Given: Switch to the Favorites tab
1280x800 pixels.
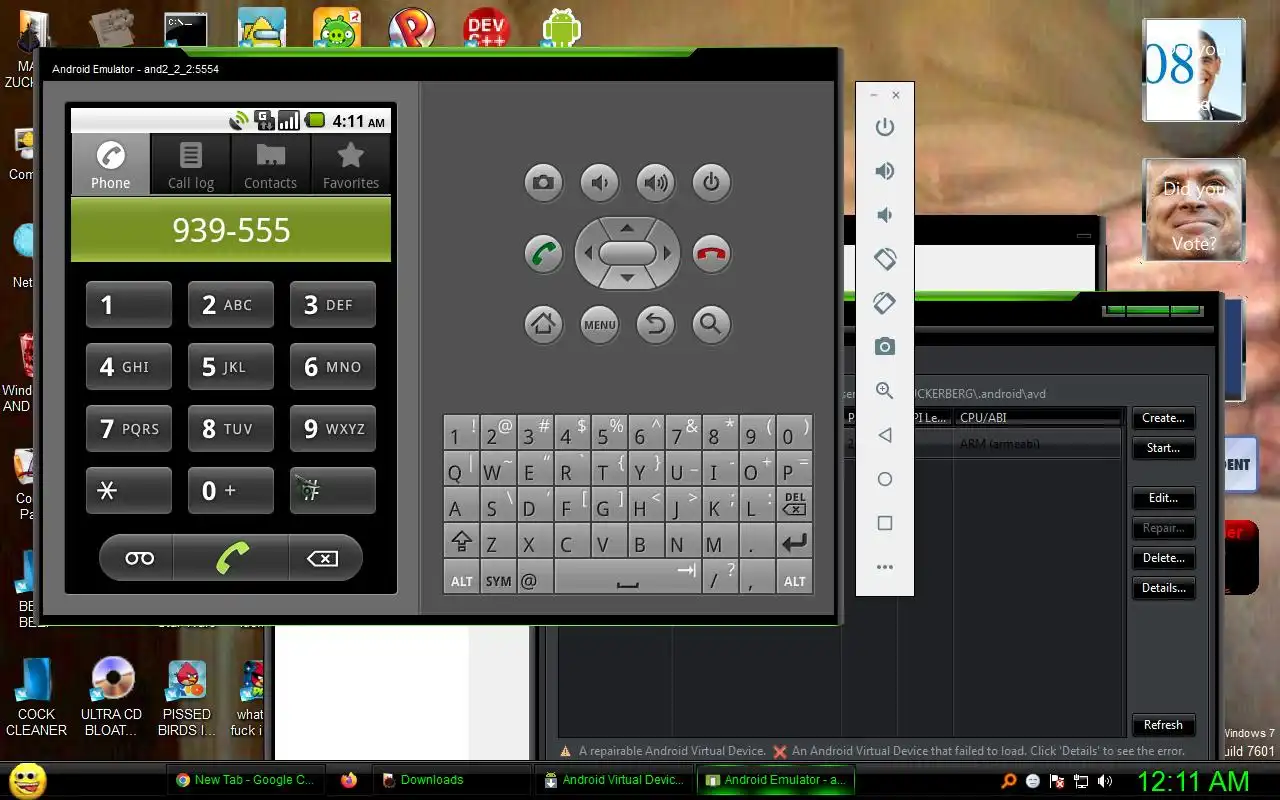Looking at the screenshot, I should (351, 164).
